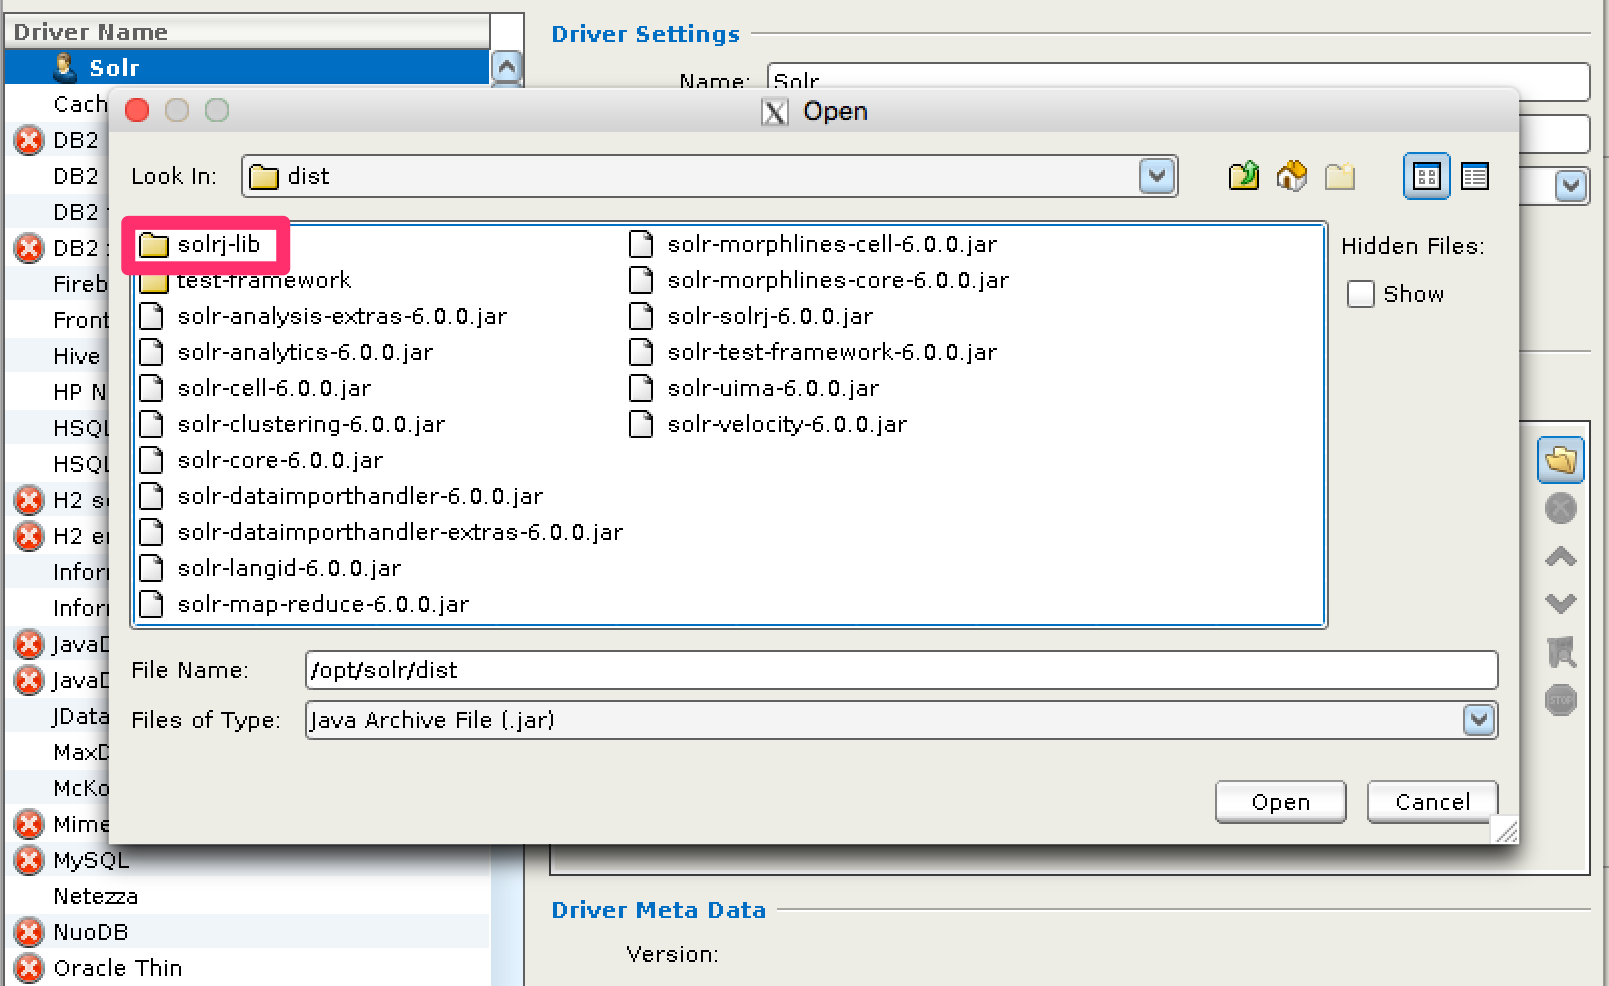Enable Show hidden files checkbox
Image resolution: width=1609 pixels, height=986 pixels.
coord(1360,294)
